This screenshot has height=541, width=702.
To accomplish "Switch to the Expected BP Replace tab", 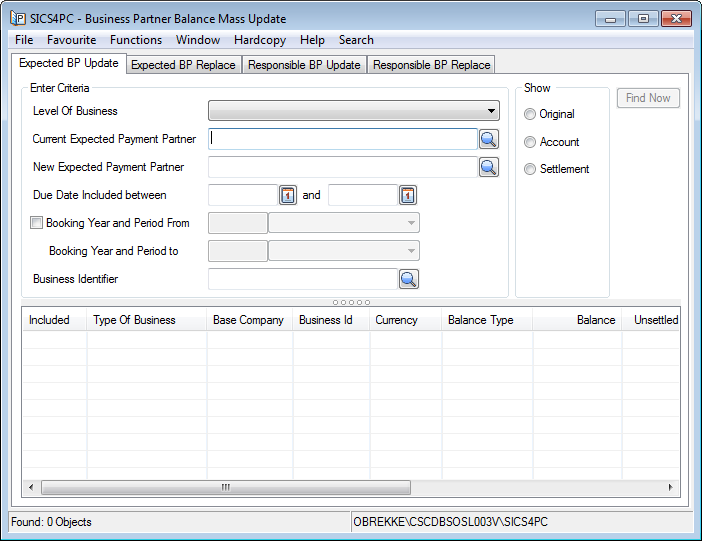I will tap(183, 65).
